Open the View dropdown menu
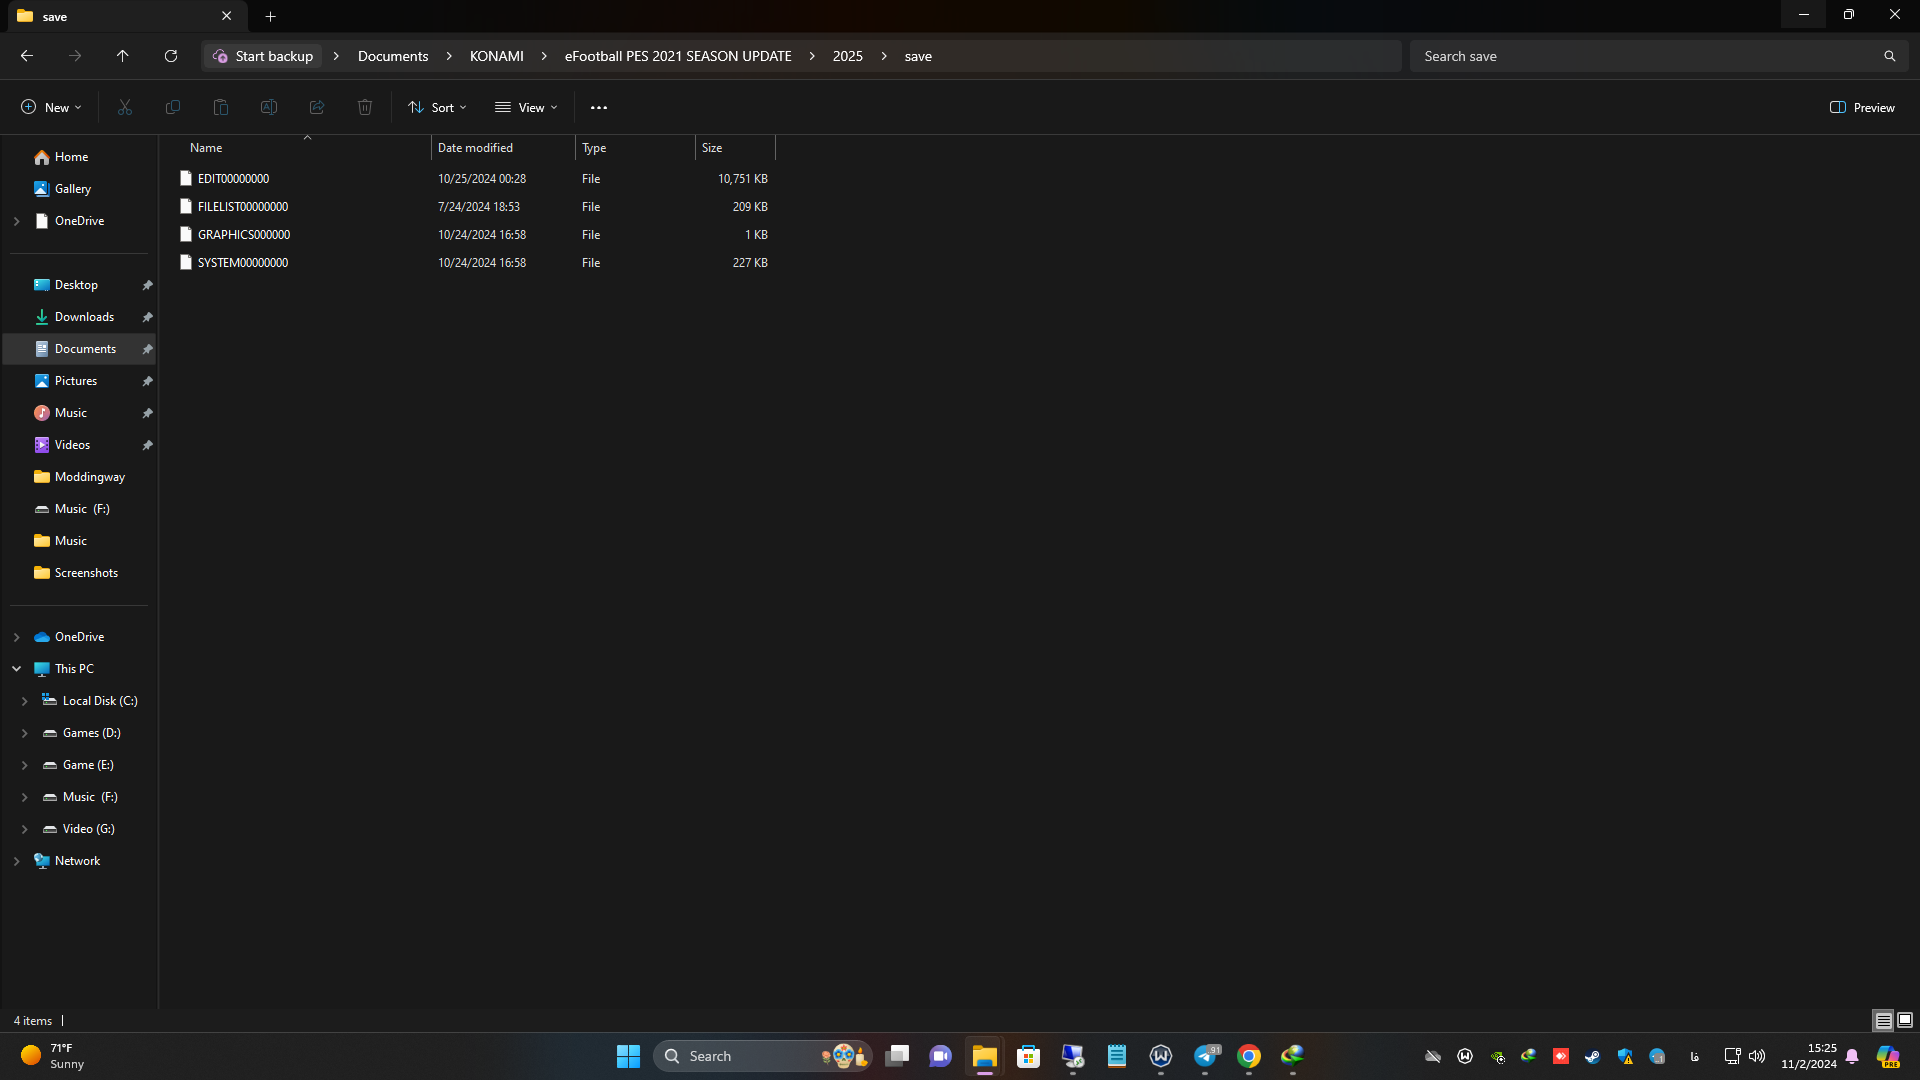This screenshot has height=1080, width=1920. [x=526, y=107]
